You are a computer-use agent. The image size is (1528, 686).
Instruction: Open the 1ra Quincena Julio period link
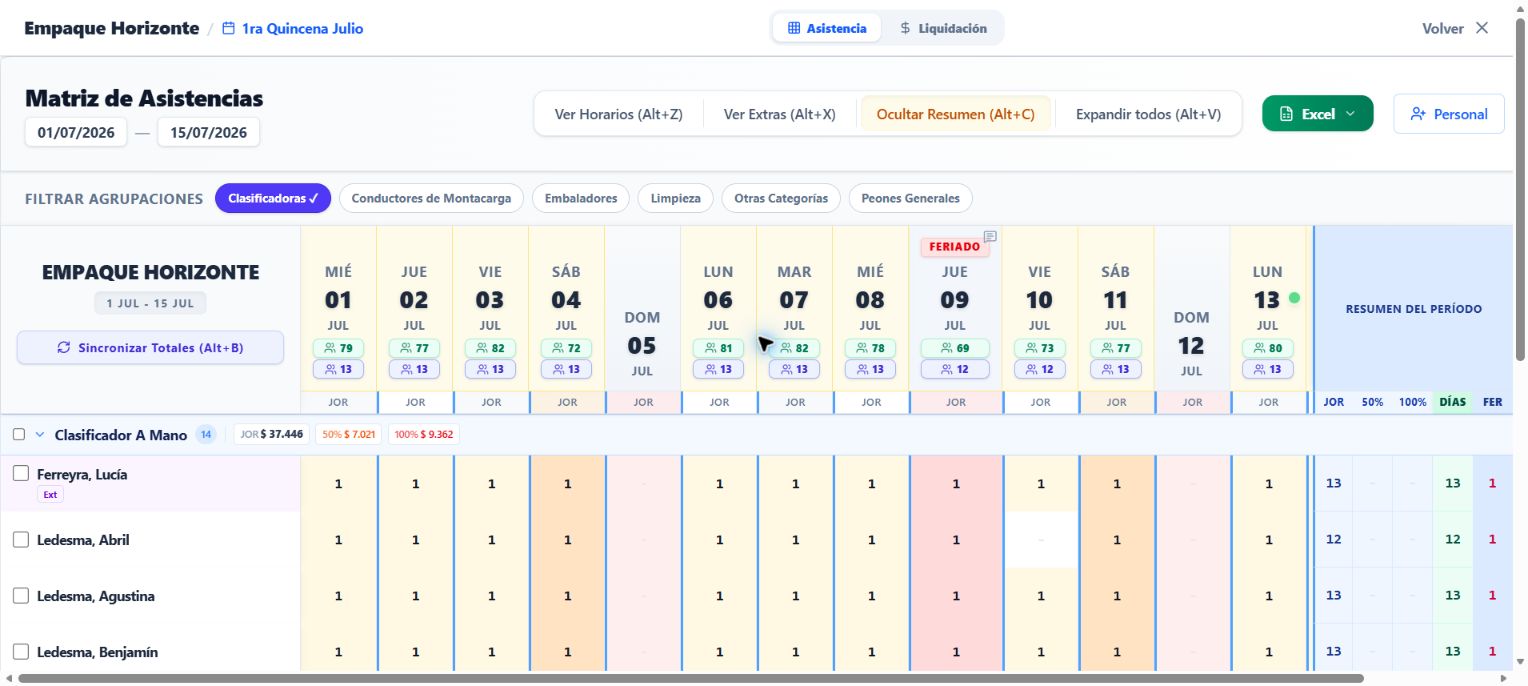[x=293, y=29]
